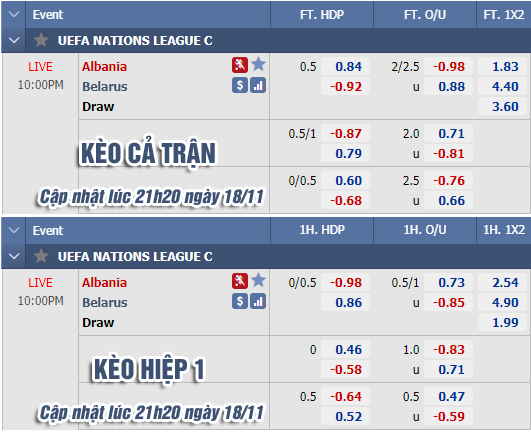This screenshot has height=433, width=531.
Task: Pick full-time Albania win odds 1.83
Action: coord(503,66)
